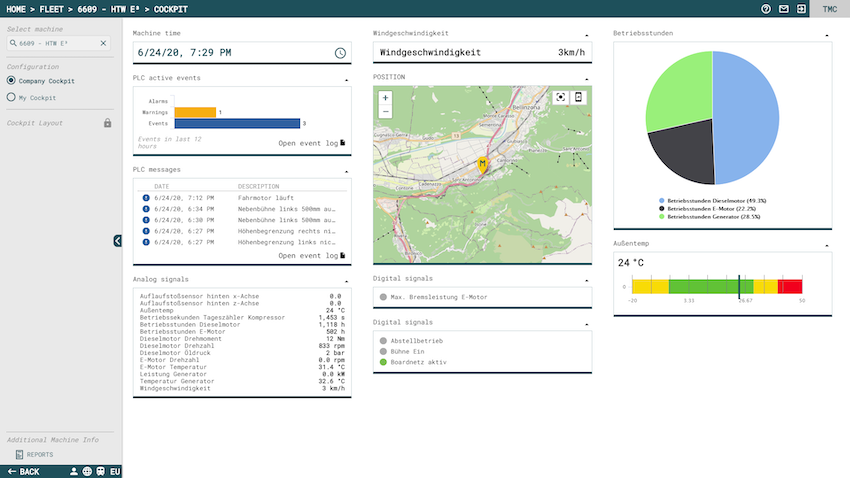This screenshot has width=850, height=478.
Task: Collapse Betriebsstunden panel
Action: point(827,35)
